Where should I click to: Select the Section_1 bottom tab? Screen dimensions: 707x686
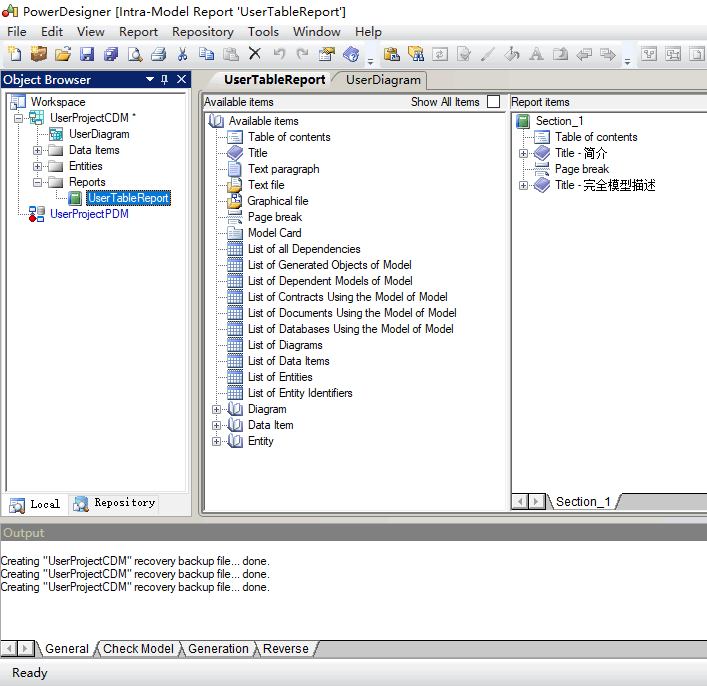[x=583, y=502]
